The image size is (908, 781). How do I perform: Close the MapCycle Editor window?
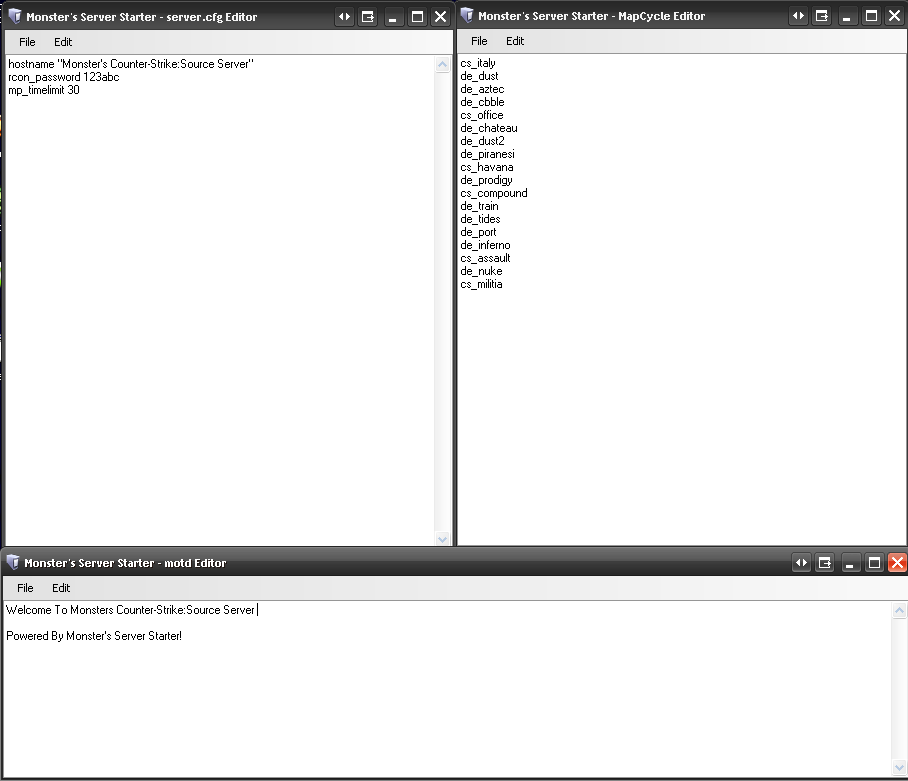click(x=895, y=16)
